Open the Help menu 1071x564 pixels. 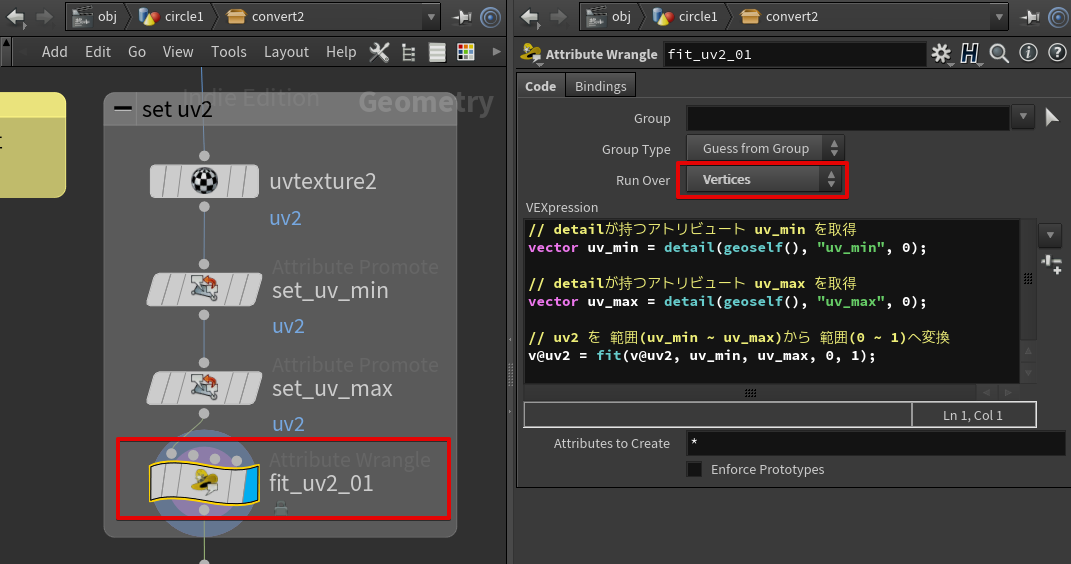341,52
